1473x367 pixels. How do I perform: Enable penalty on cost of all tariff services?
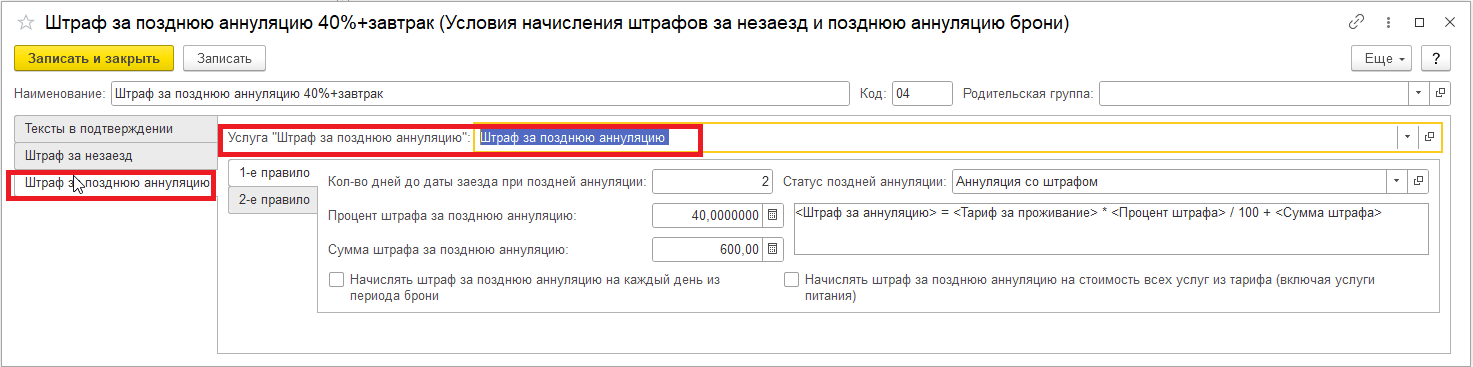(x=792, y=280)
